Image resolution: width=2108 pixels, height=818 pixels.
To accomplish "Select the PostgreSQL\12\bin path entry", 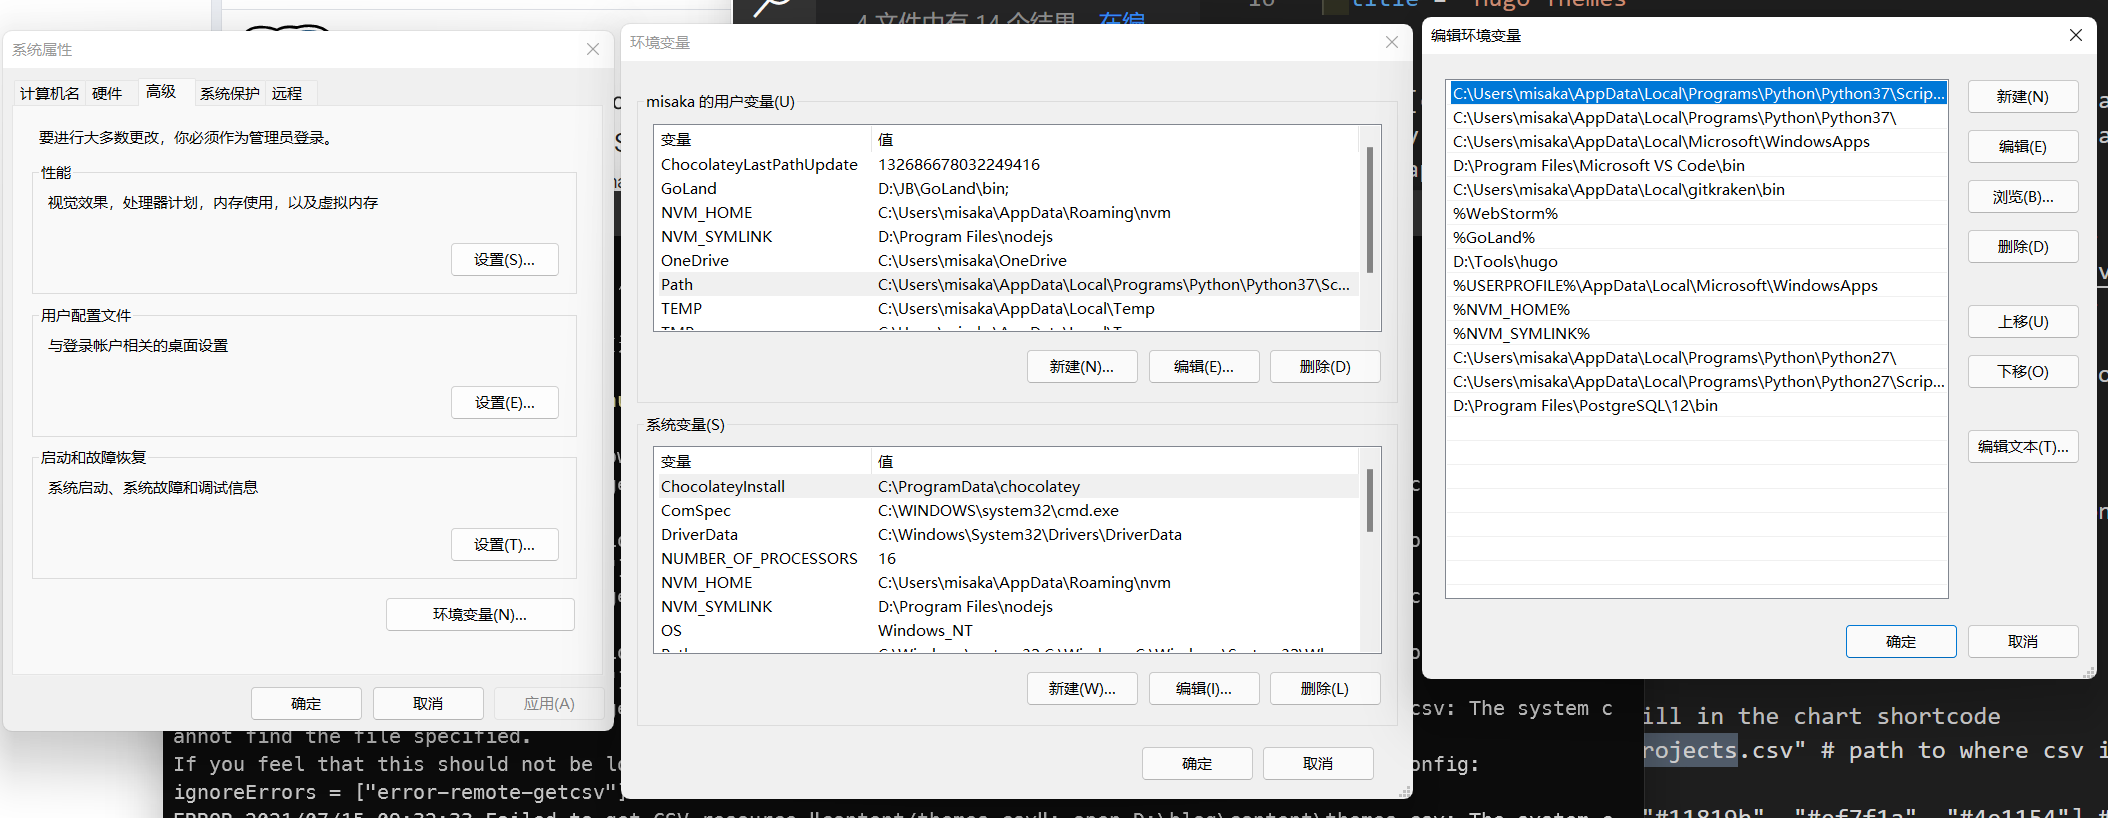I will tap(1698, 406).
